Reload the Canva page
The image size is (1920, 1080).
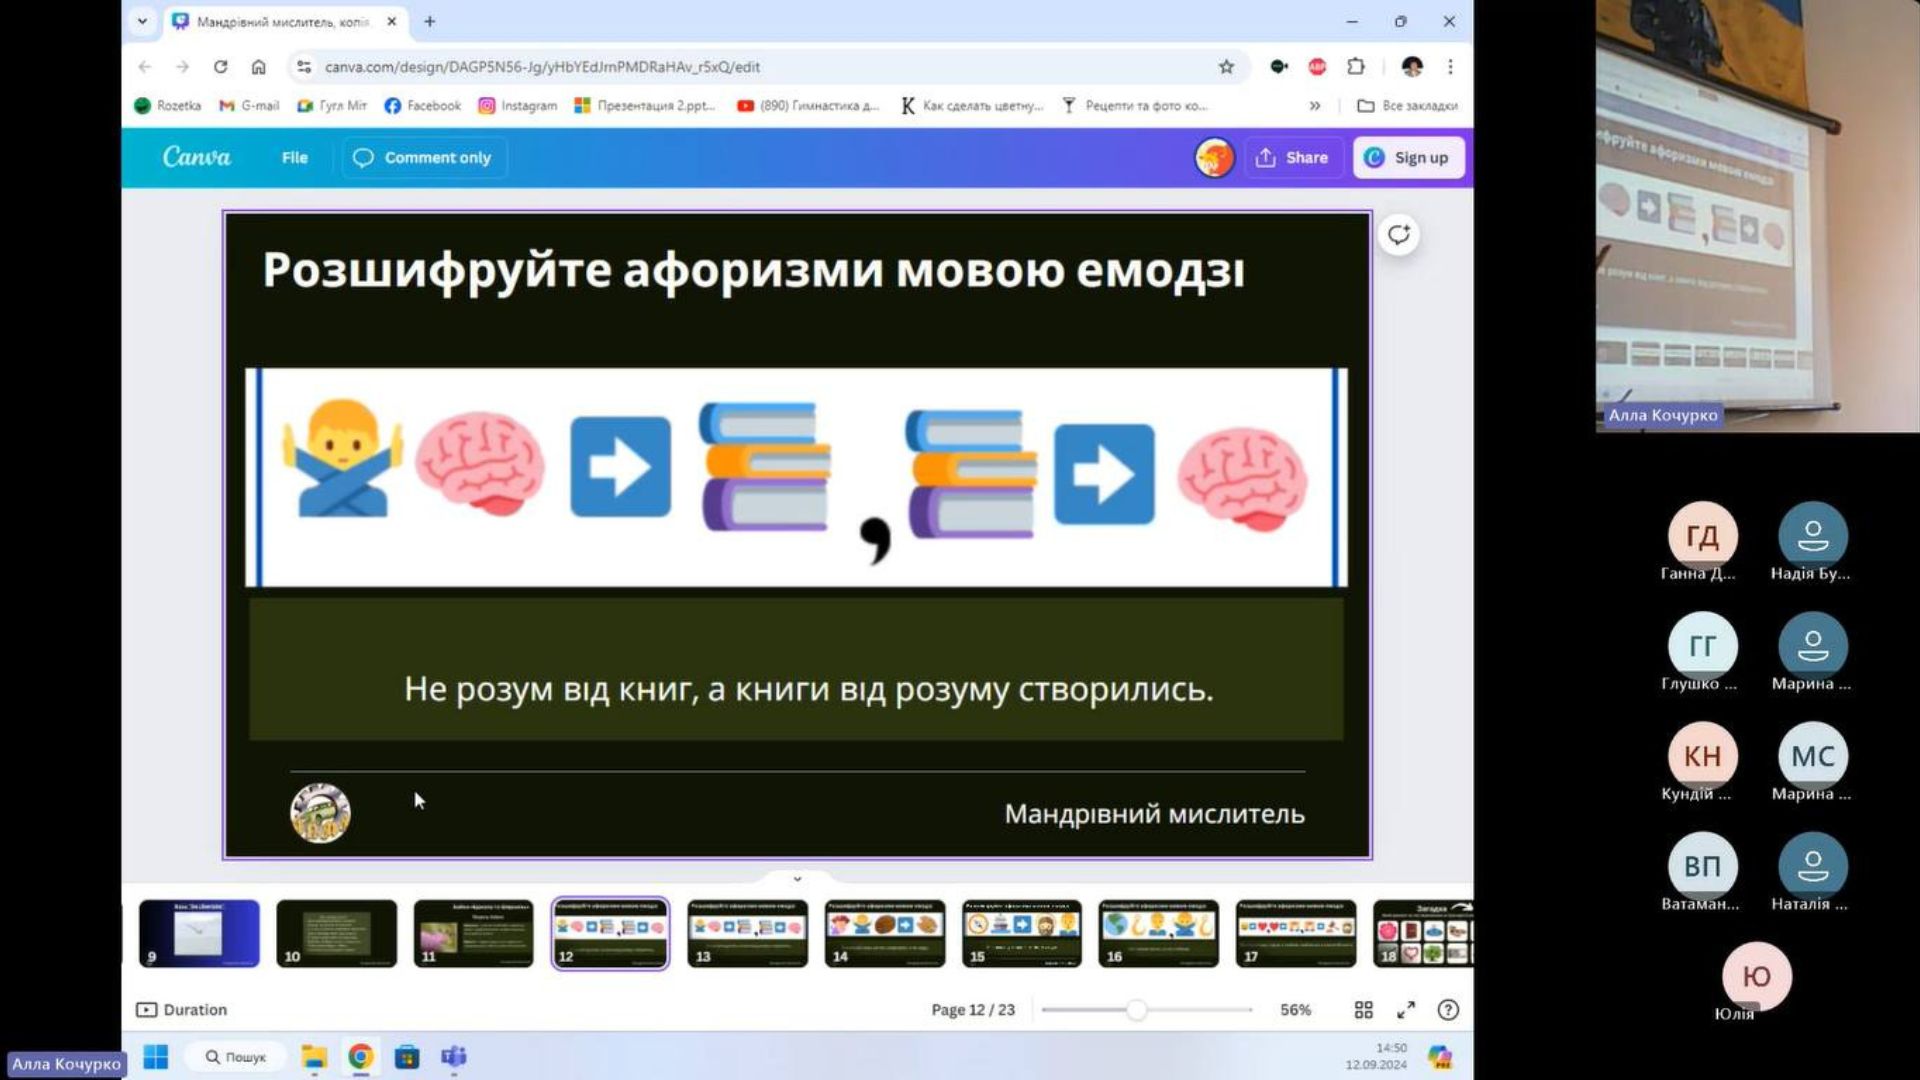(220, 67)
